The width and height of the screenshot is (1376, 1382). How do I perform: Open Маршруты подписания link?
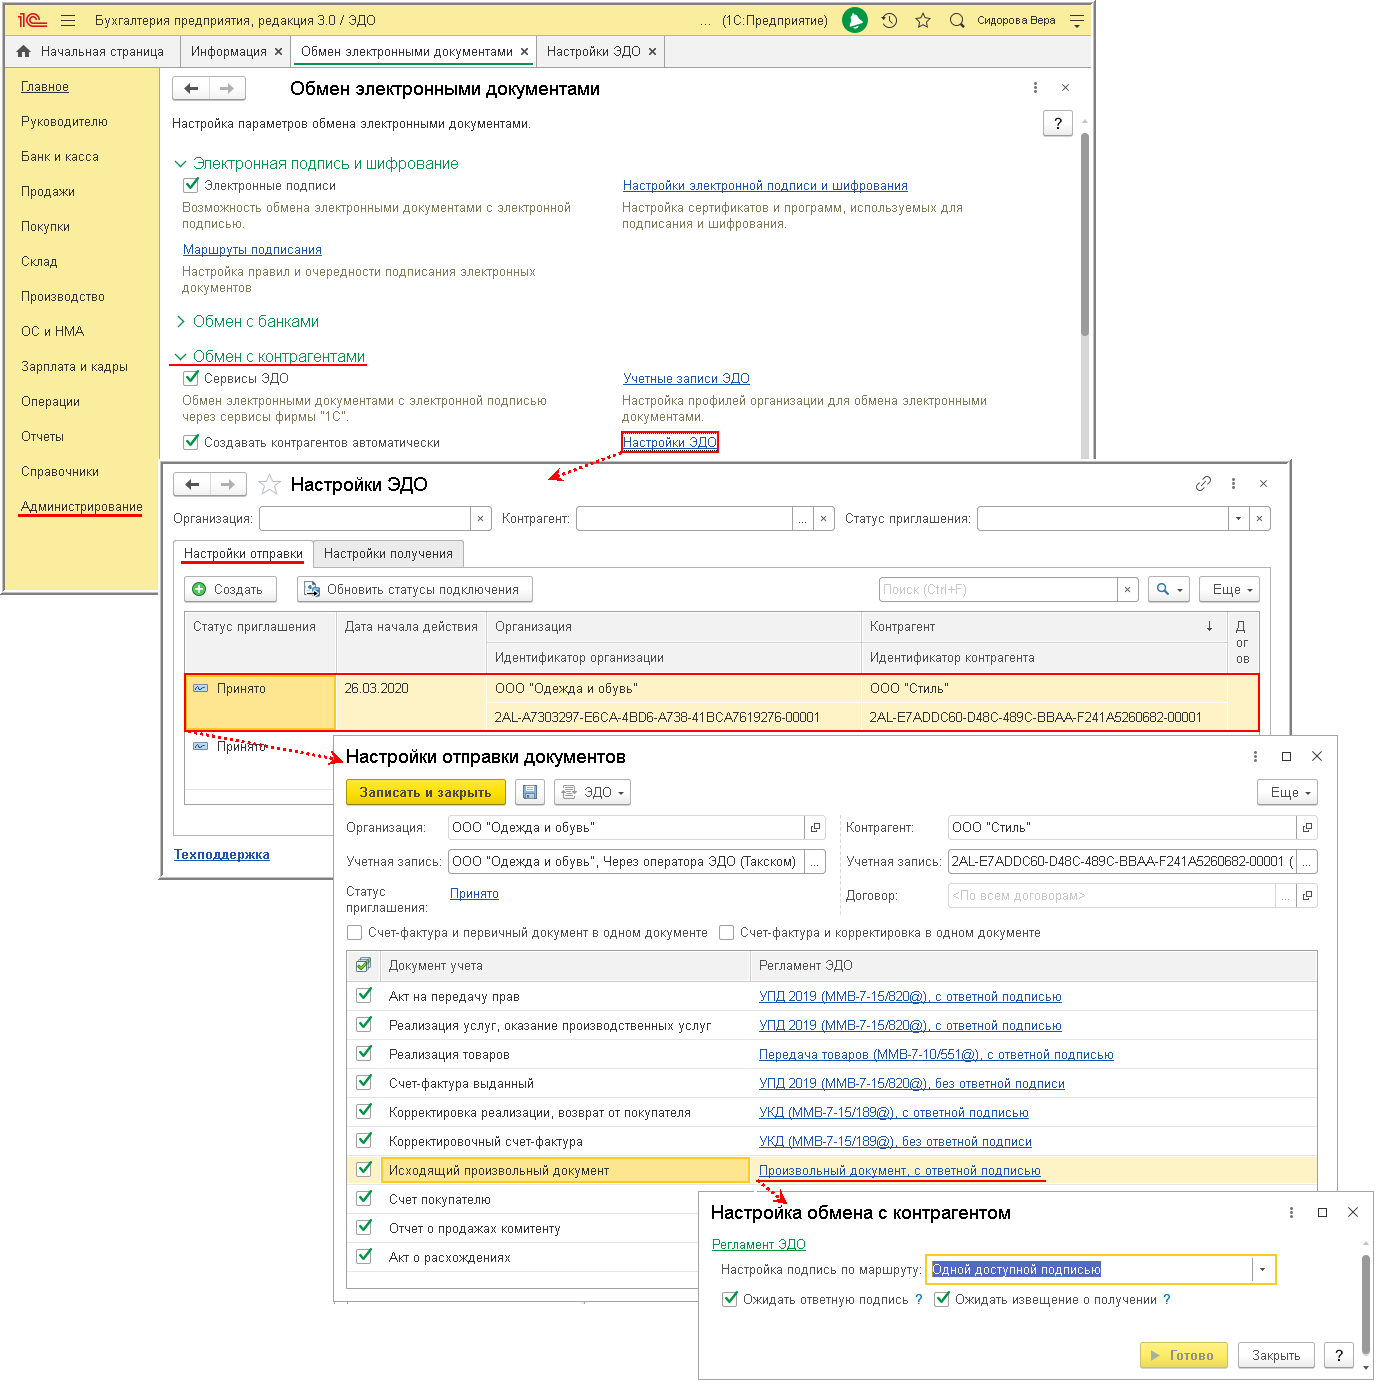[x=252, y=250]
